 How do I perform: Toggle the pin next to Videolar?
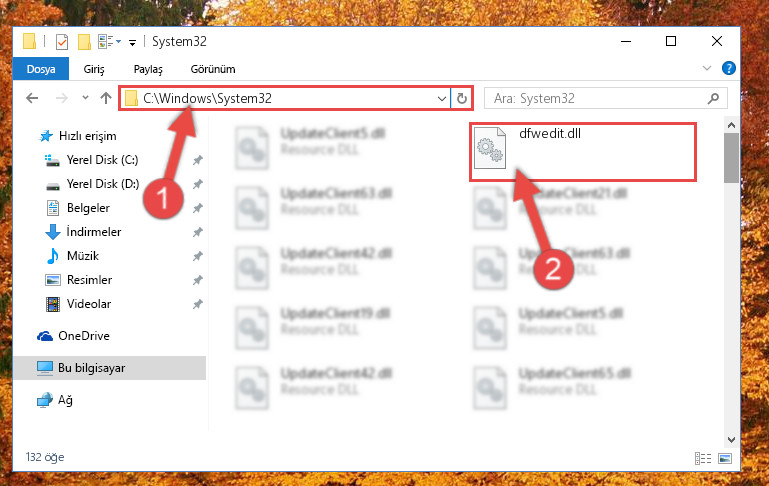coord(198,304)
